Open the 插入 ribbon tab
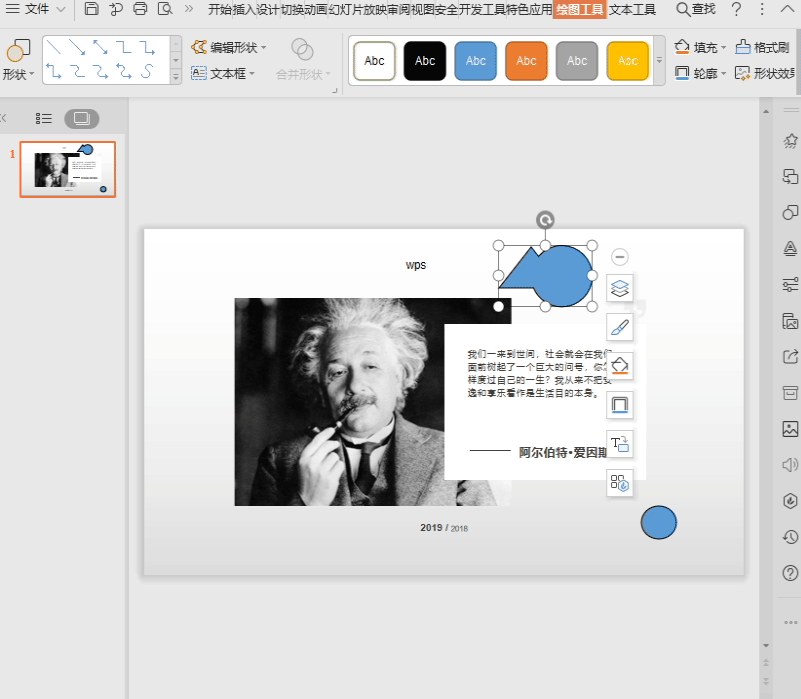 (x=244, y=9)
